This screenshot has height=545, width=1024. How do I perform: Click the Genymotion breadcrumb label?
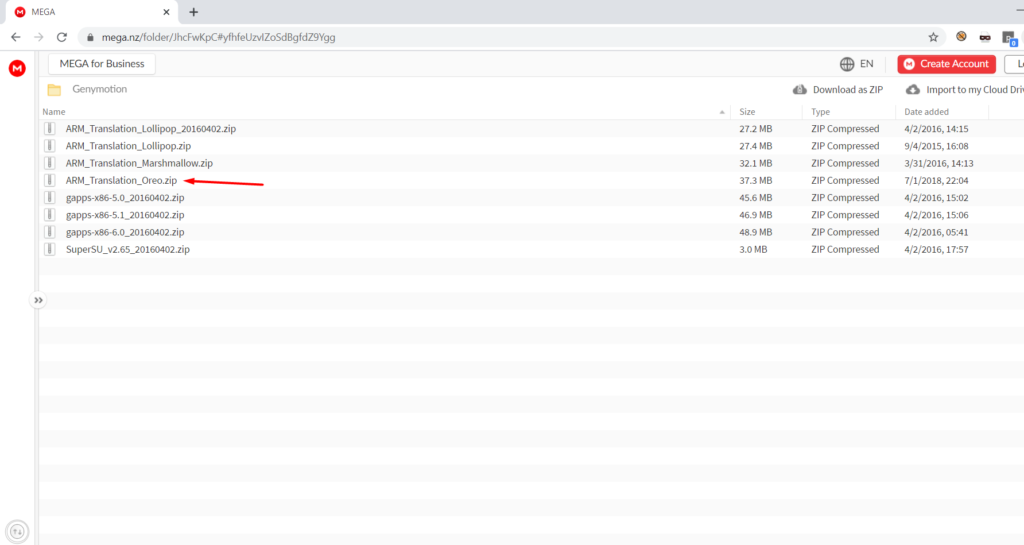coord(99,89)
